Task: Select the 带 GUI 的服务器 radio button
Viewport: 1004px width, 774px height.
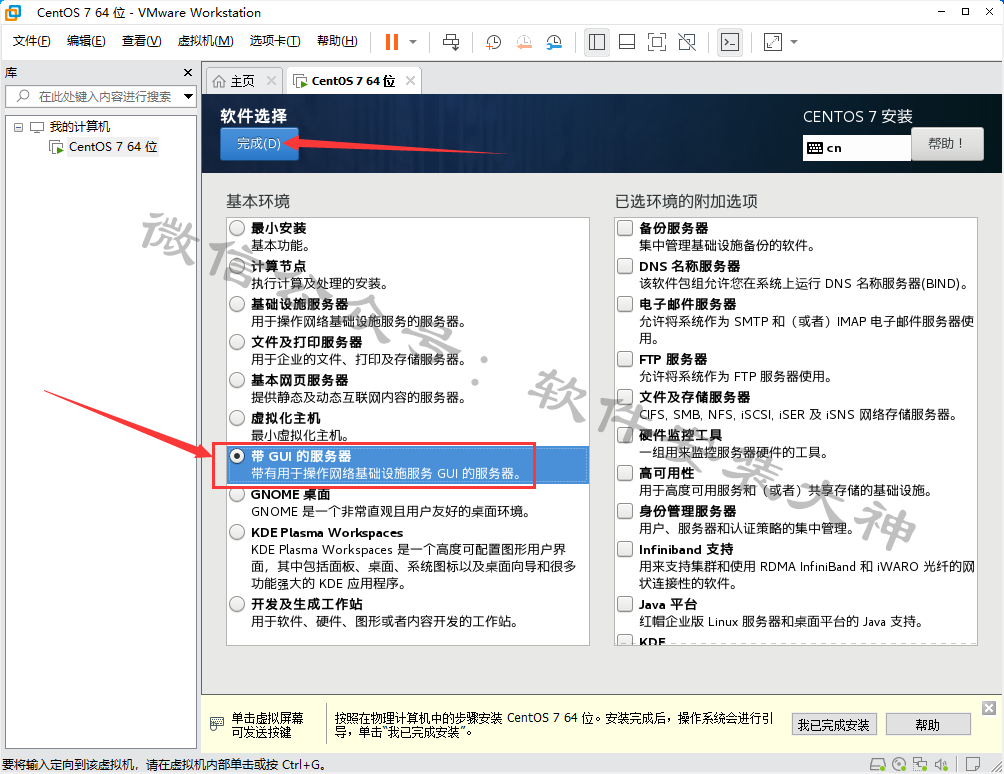Action: pos(237,456)
